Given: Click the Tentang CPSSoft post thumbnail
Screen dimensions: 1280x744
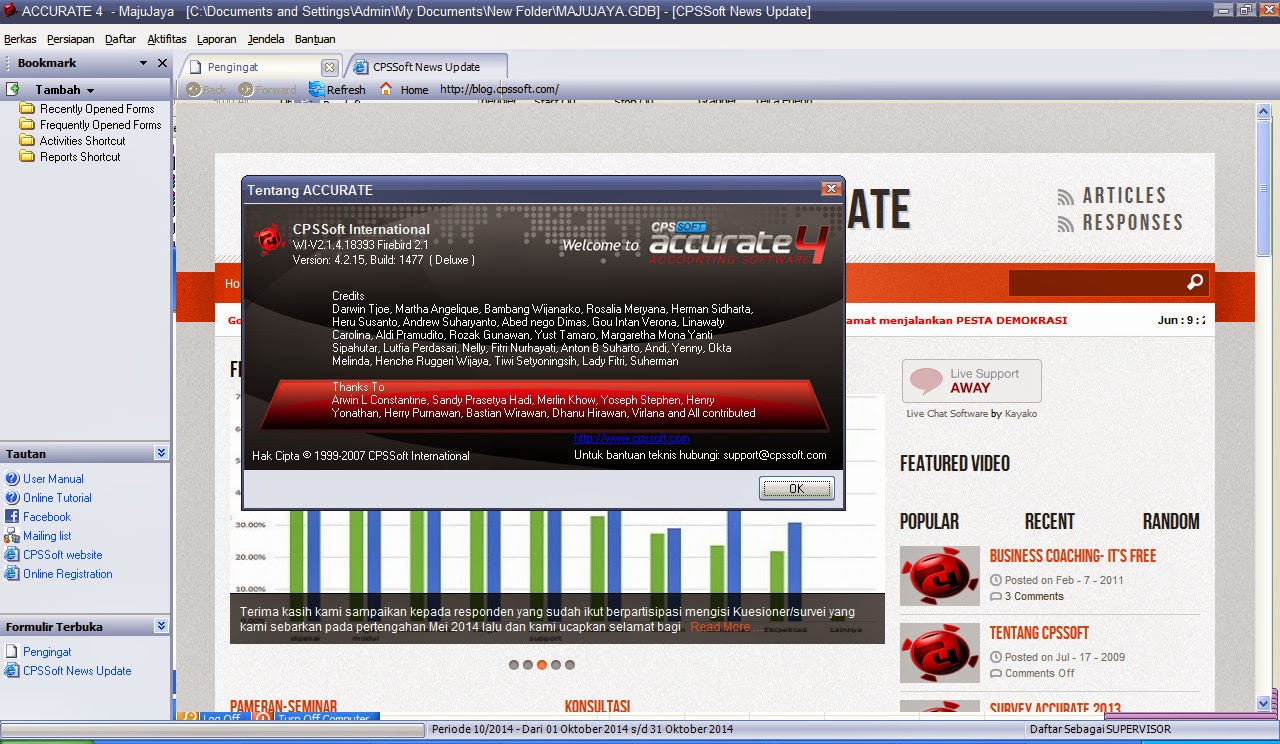Looking at the screenshot, I should tap(940, 653).
